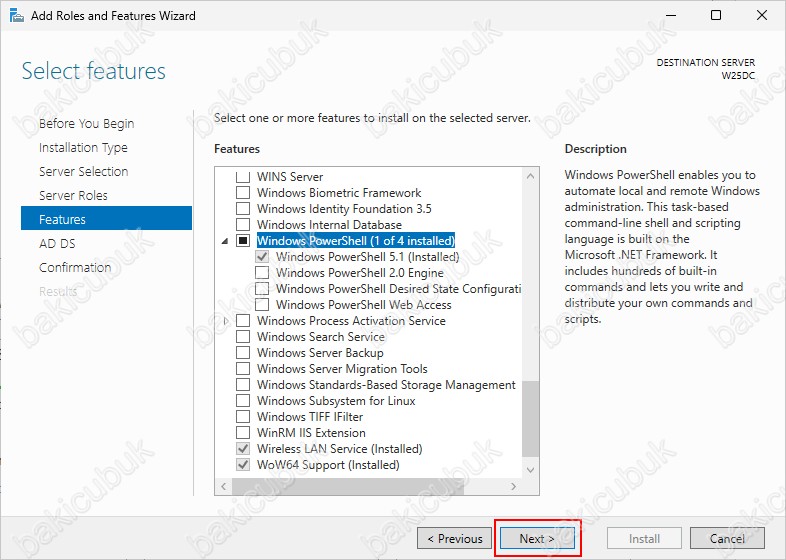
Task: Toggle the Windows PowerShell parent checkbox
Action: tap(243, 241)
